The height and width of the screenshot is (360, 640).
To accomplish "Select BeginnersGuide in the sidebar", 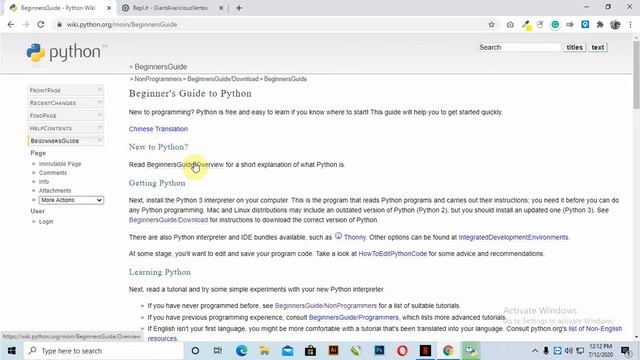I will (66, 141).
